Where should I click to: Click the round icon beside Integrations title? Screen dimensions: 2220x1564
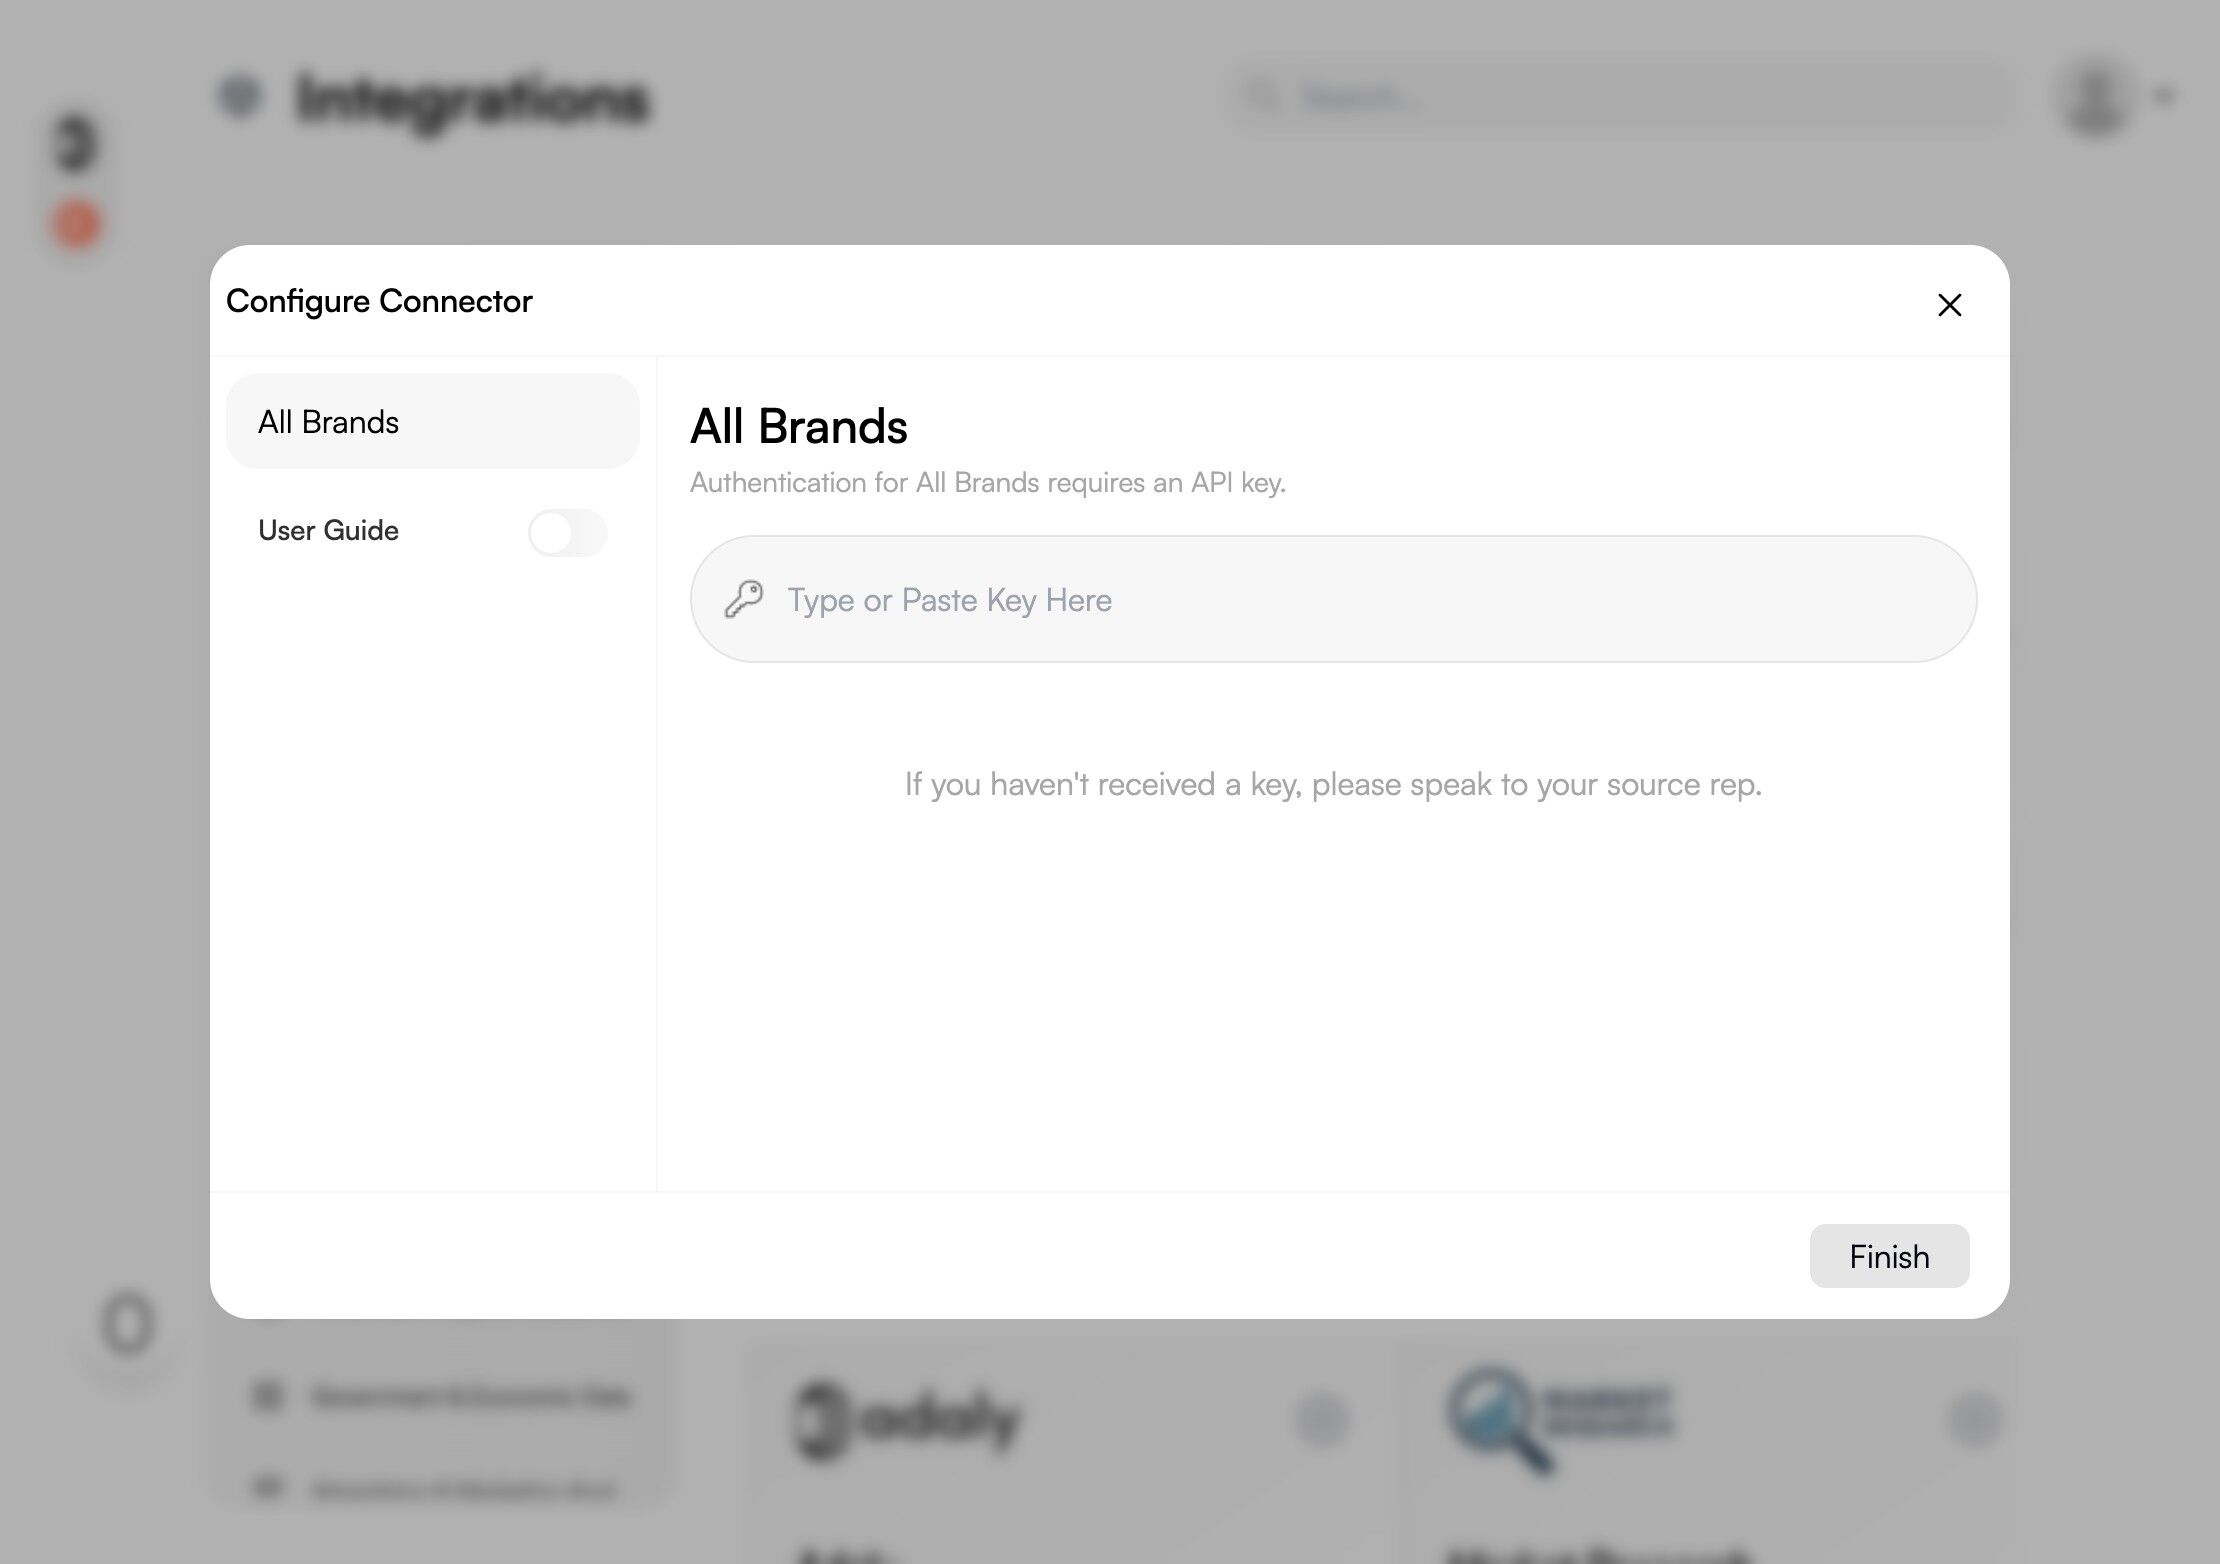[240, 97]
